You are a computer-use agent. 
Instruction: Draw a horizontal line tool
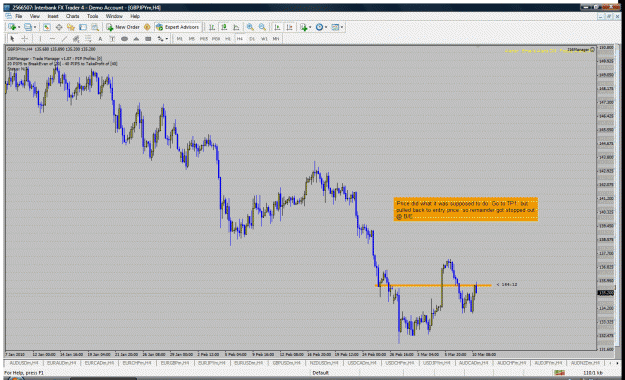(x=52, y=39)
